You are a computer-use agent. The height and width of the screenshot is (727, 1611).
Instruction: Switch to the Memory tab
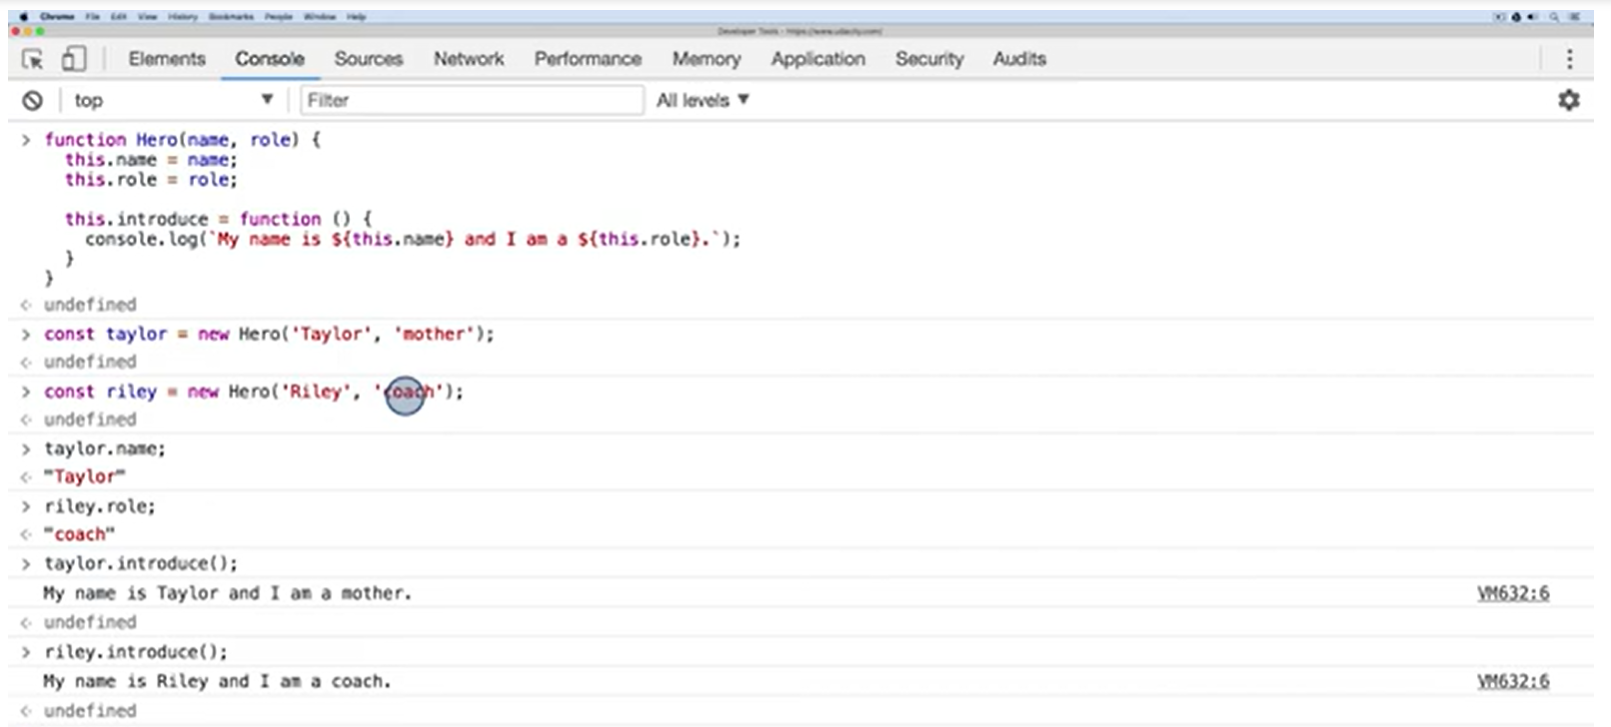coord(706,59)
